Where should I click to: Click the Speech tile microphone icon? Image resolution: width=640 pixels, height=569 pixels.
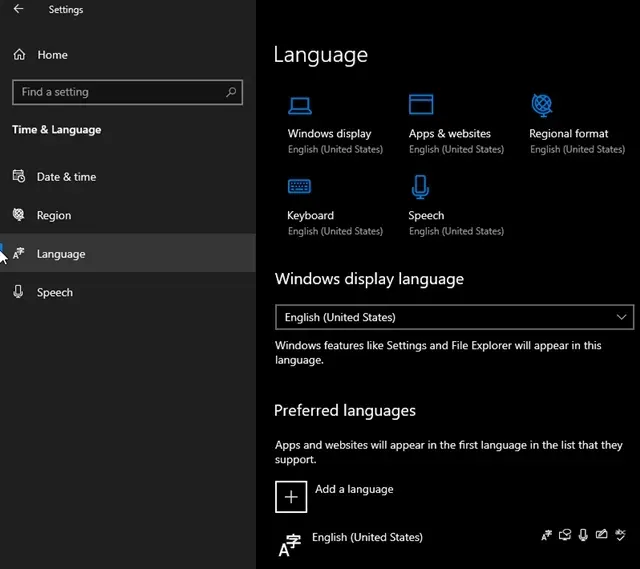(x=420, y=187)
